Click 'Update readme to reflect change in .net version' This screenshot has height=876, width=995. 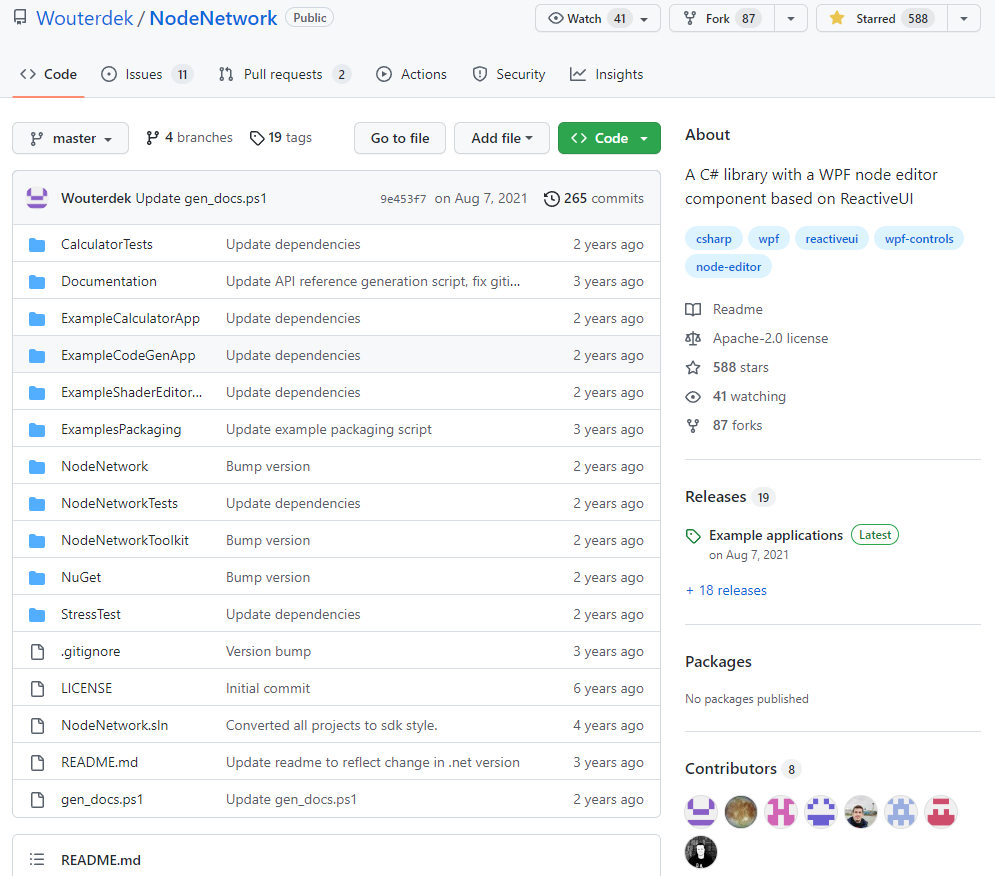pos(372,762)
